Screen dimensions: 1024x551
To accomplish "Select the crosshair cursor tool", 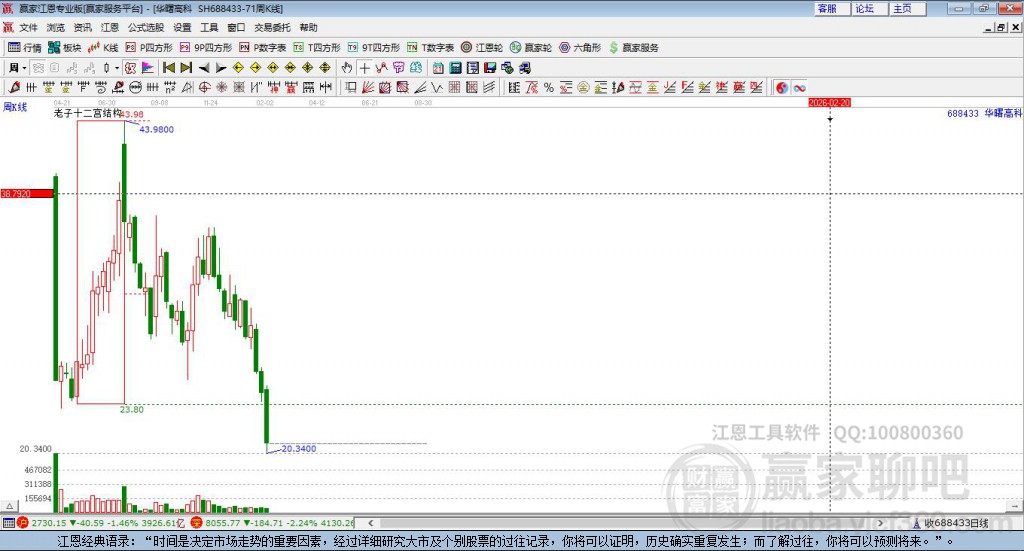I will [364, 68].
